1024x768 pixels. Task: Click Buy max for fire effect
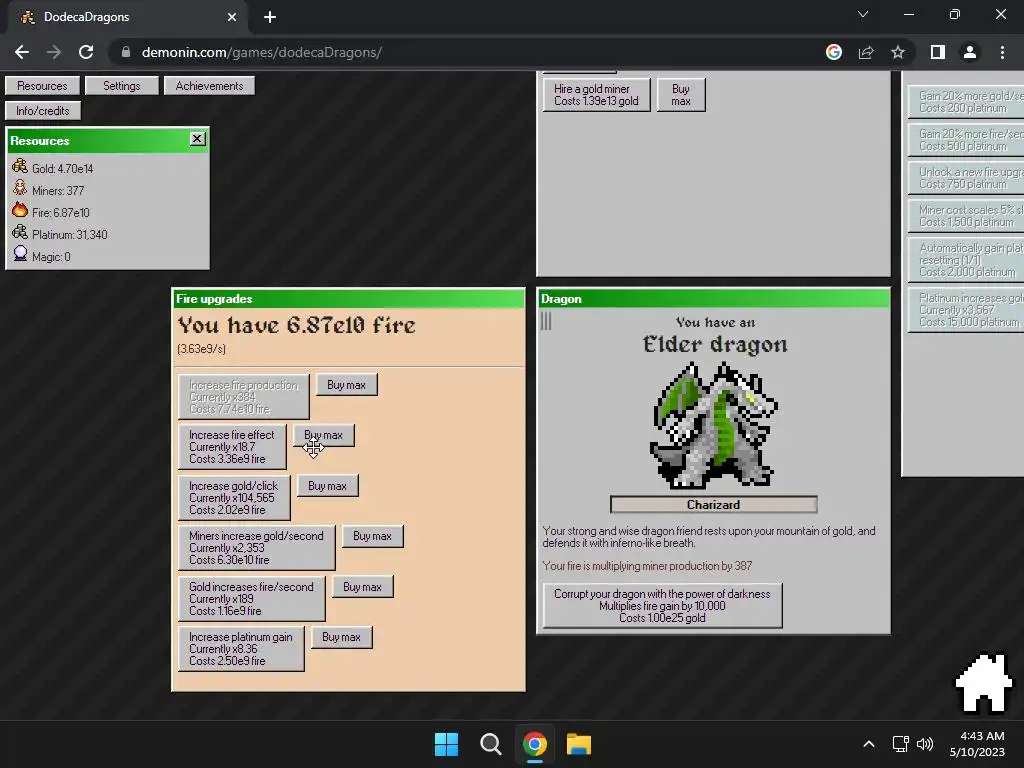[323, 435]
